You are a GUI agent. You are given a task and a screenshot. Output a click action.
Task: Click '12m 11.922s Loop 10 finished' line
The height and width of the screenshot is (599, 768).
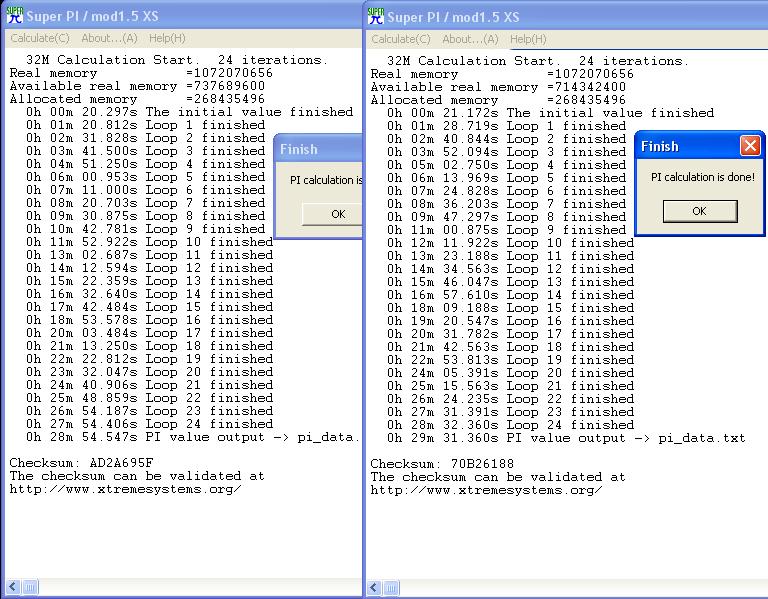(510, 242)
